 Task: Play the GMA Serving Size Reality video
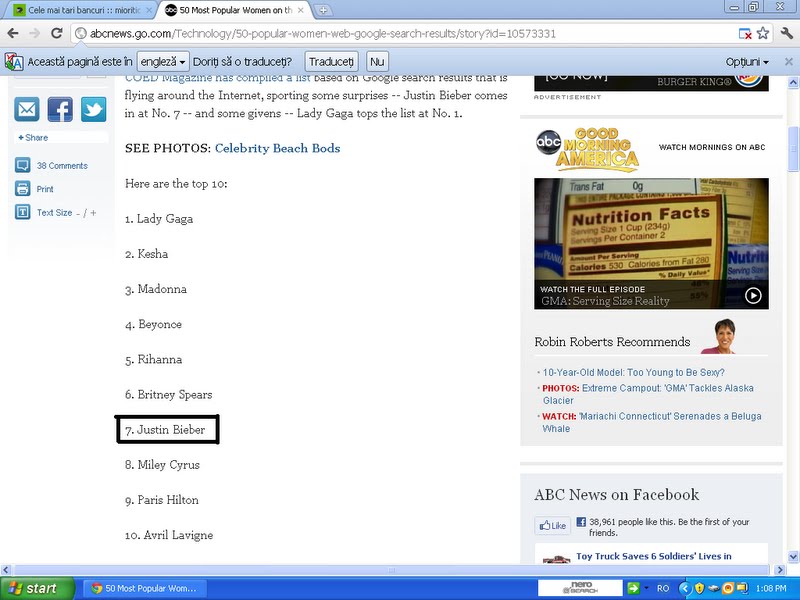(753, 295)
